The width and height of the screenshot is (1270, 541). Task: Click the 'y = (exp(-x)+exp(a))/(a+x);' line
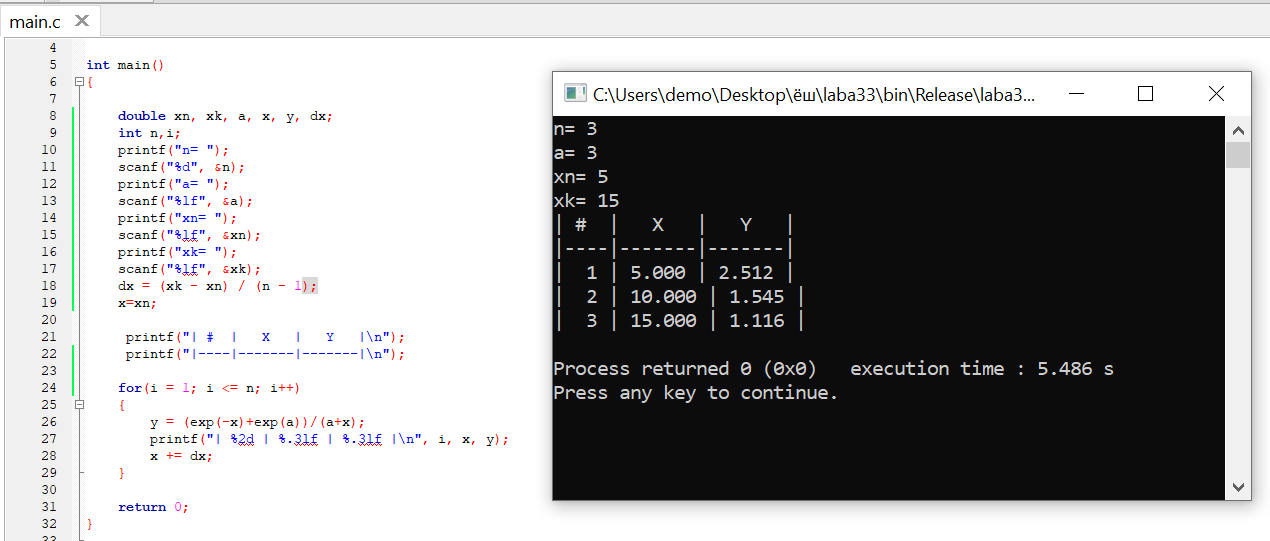tap(257, 422)
